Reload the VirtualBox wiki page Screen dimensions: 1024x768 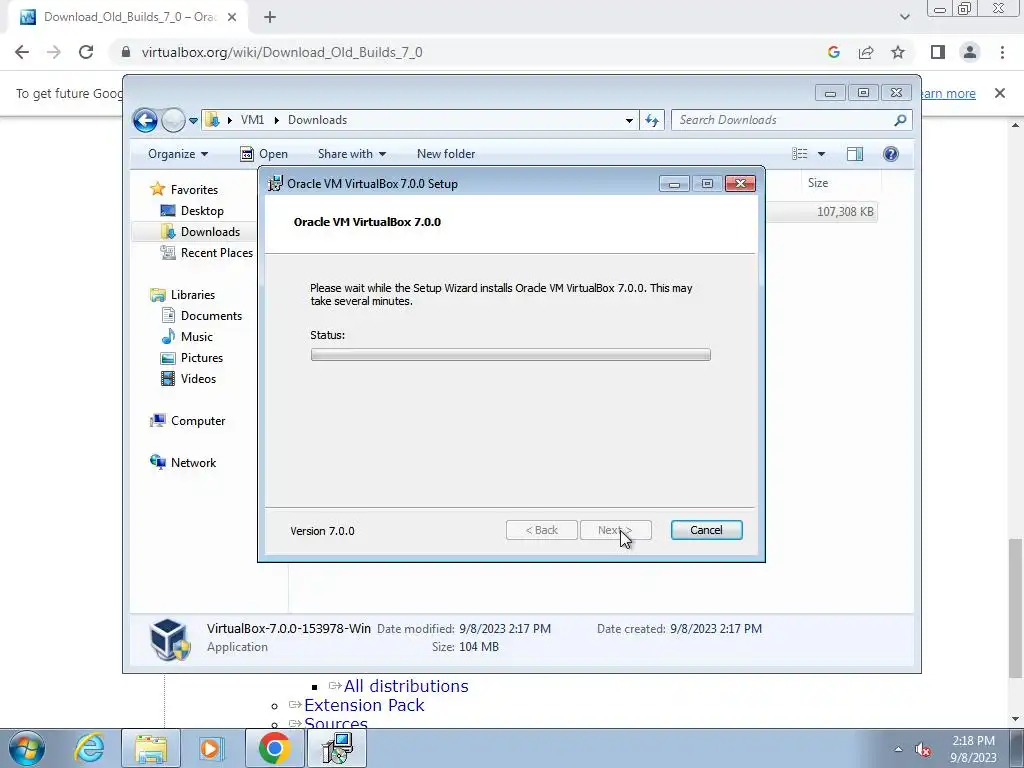86,52
